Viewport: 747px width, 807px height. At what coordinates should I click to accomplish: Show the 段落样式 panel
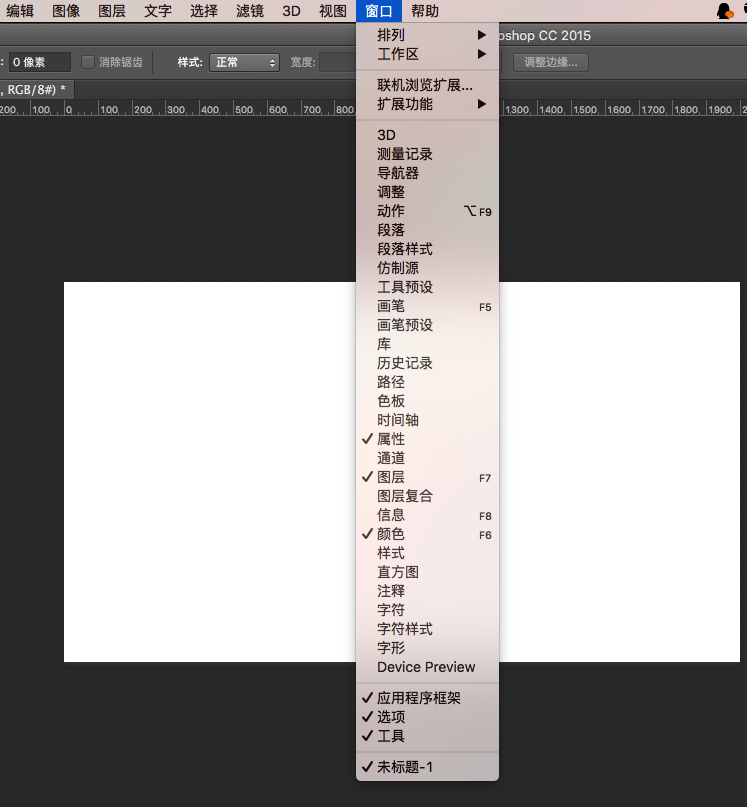coord(427,249)
